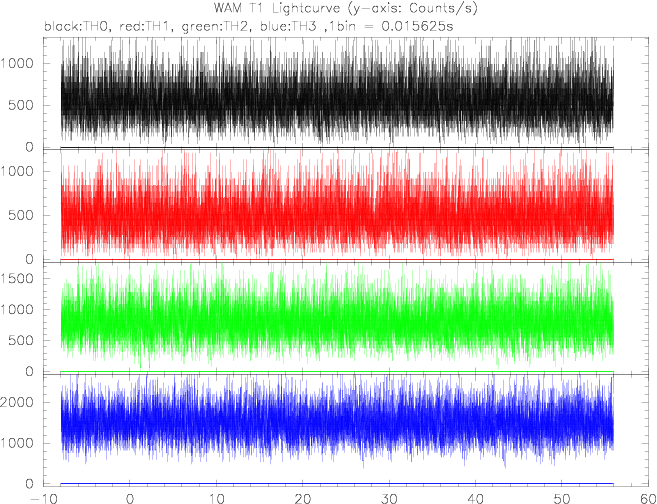Click the x-axis tick label "50"
Screen dimensions: 657x504
[562, 499]
